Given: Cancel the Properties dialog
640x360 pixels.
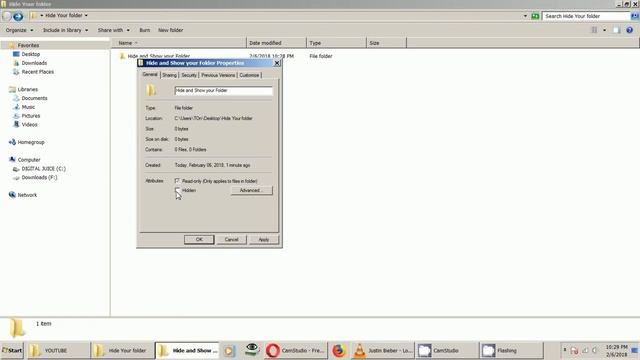Looking at the screenshot, I should coord(231,240).
